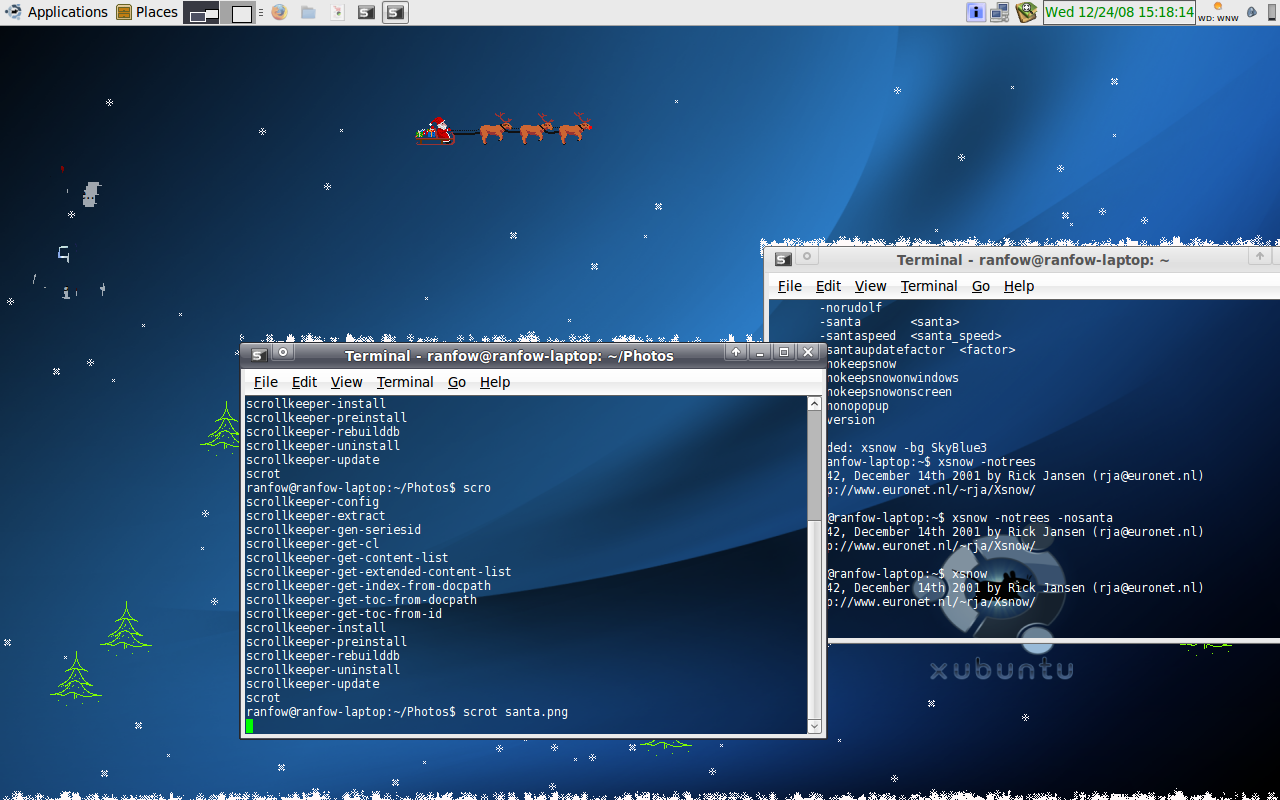Screen dimensions: 1280x800
Task: Select the active terminal taskbar button
Action: 395,12
